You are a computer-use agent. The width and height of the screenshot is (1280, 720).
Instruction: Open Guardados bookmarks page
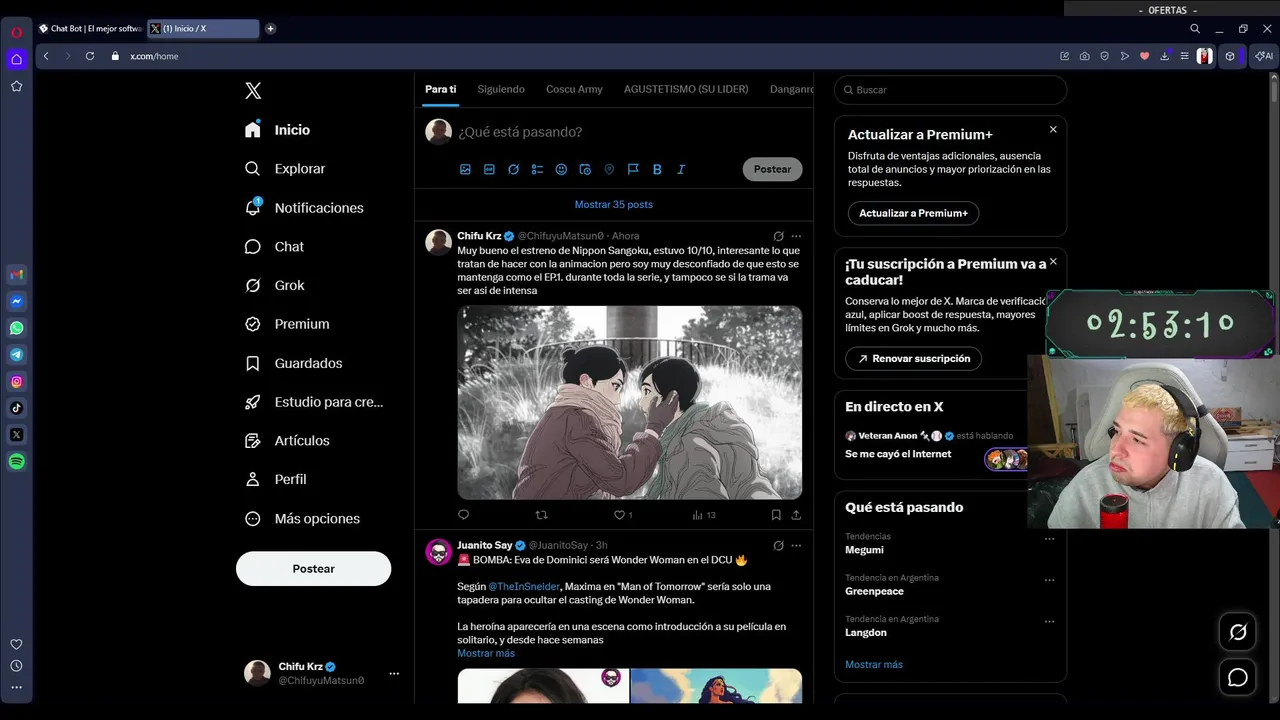(294, 363)
